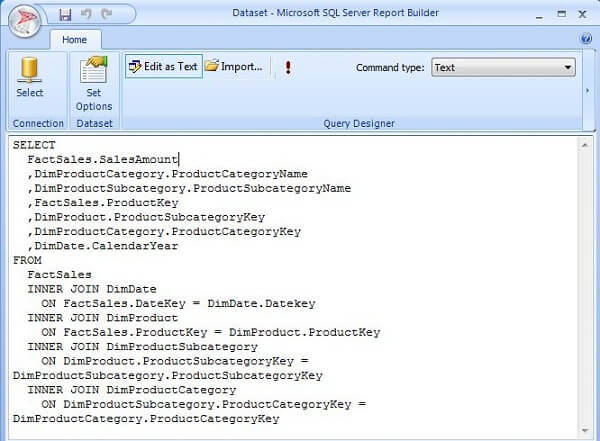The width and height of the screenshot is (600, 441).
Task: Click the Import query button
Action: tap(234, 67)
